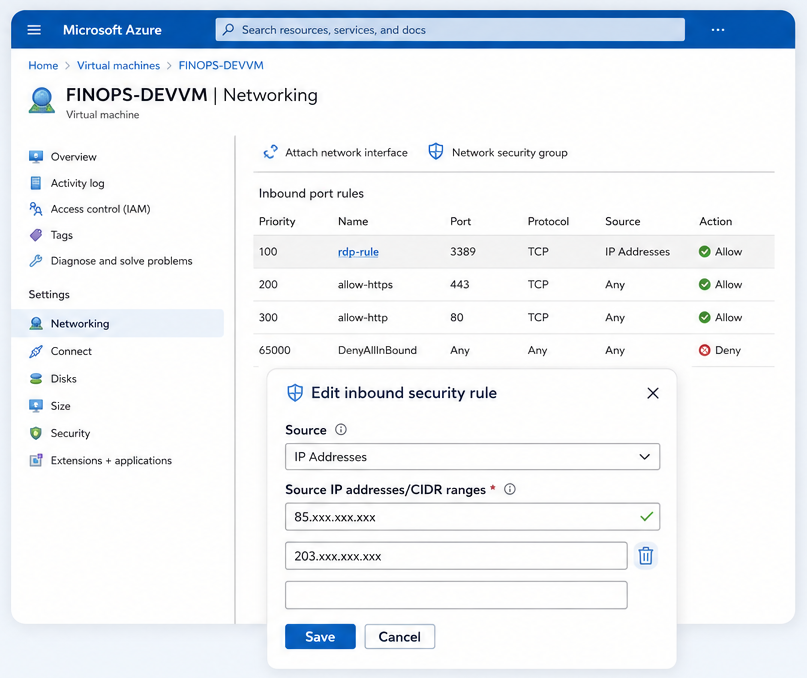Open the Disks settings page
Viewport: 807px width, 678px height.
point(63,378)
